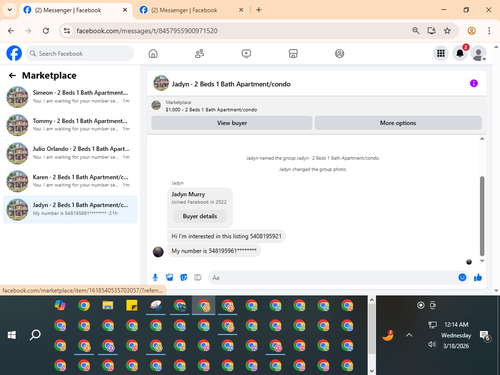The height and width of the screenshot is (375, 500).
Task: Open Simeon conversation in Marketplace list
Action: (x=70, y=97)
